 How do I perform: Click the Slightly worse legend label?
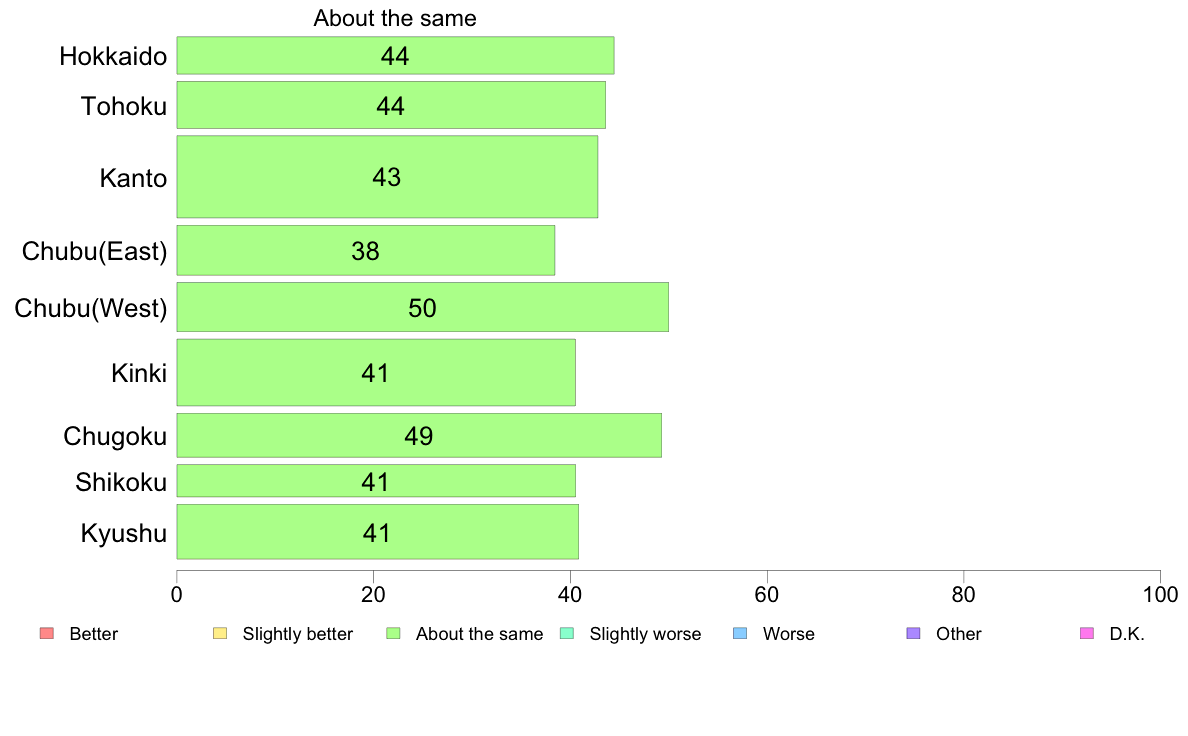tap(646, 634)
